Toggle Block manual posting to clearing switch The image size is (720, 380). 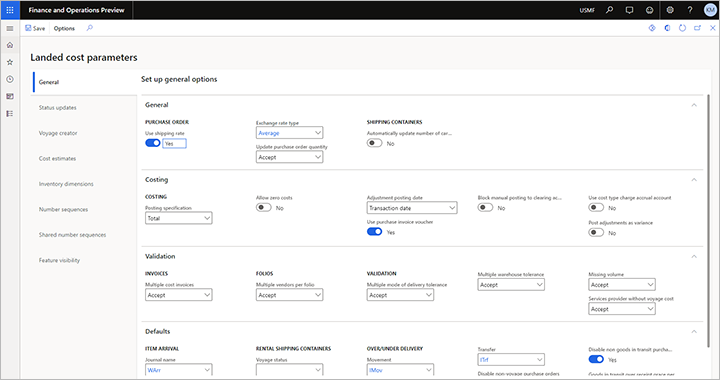485,207
